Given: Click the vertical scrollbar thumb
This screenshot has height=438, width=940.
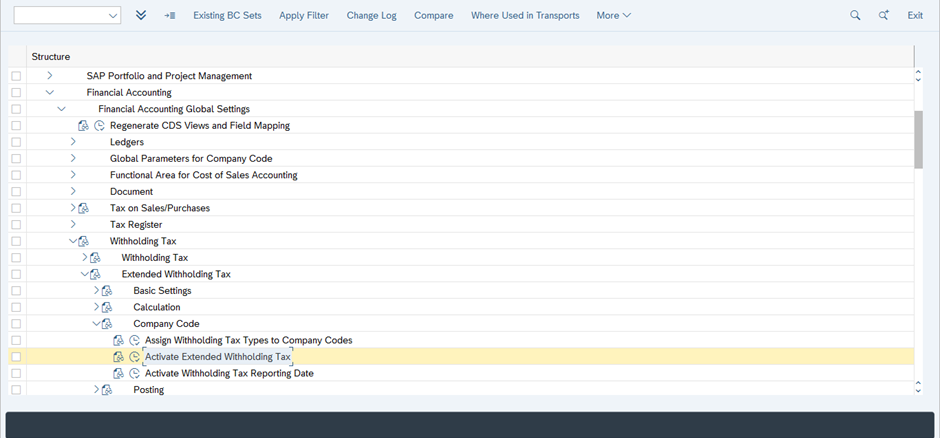Looking at the screenshot, I should (x=918, y=140).
